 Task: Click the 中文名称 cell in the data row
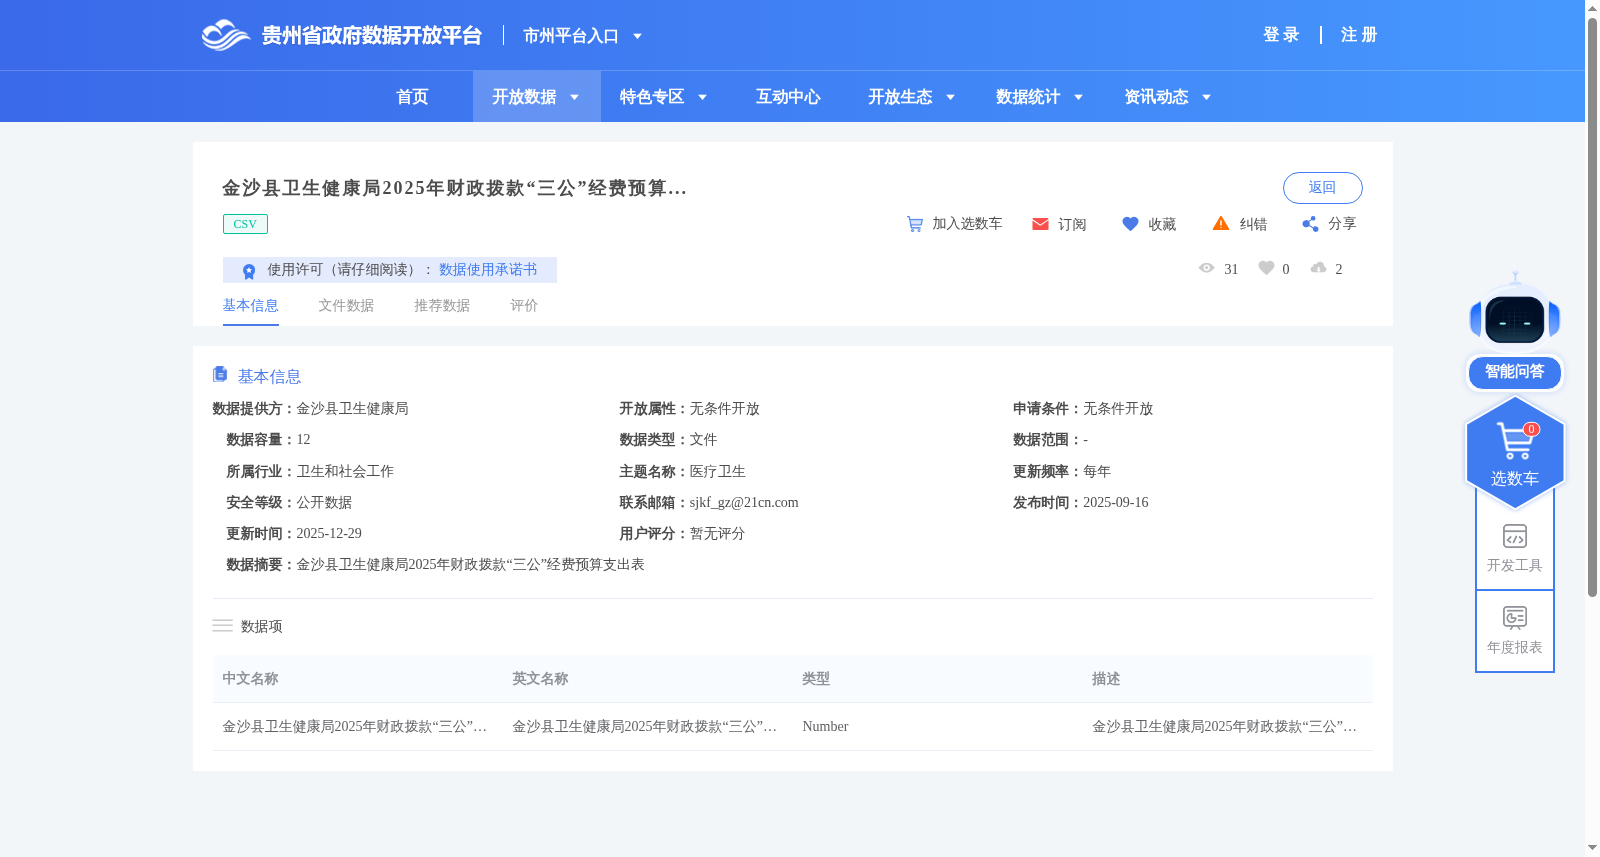[354, 727]
